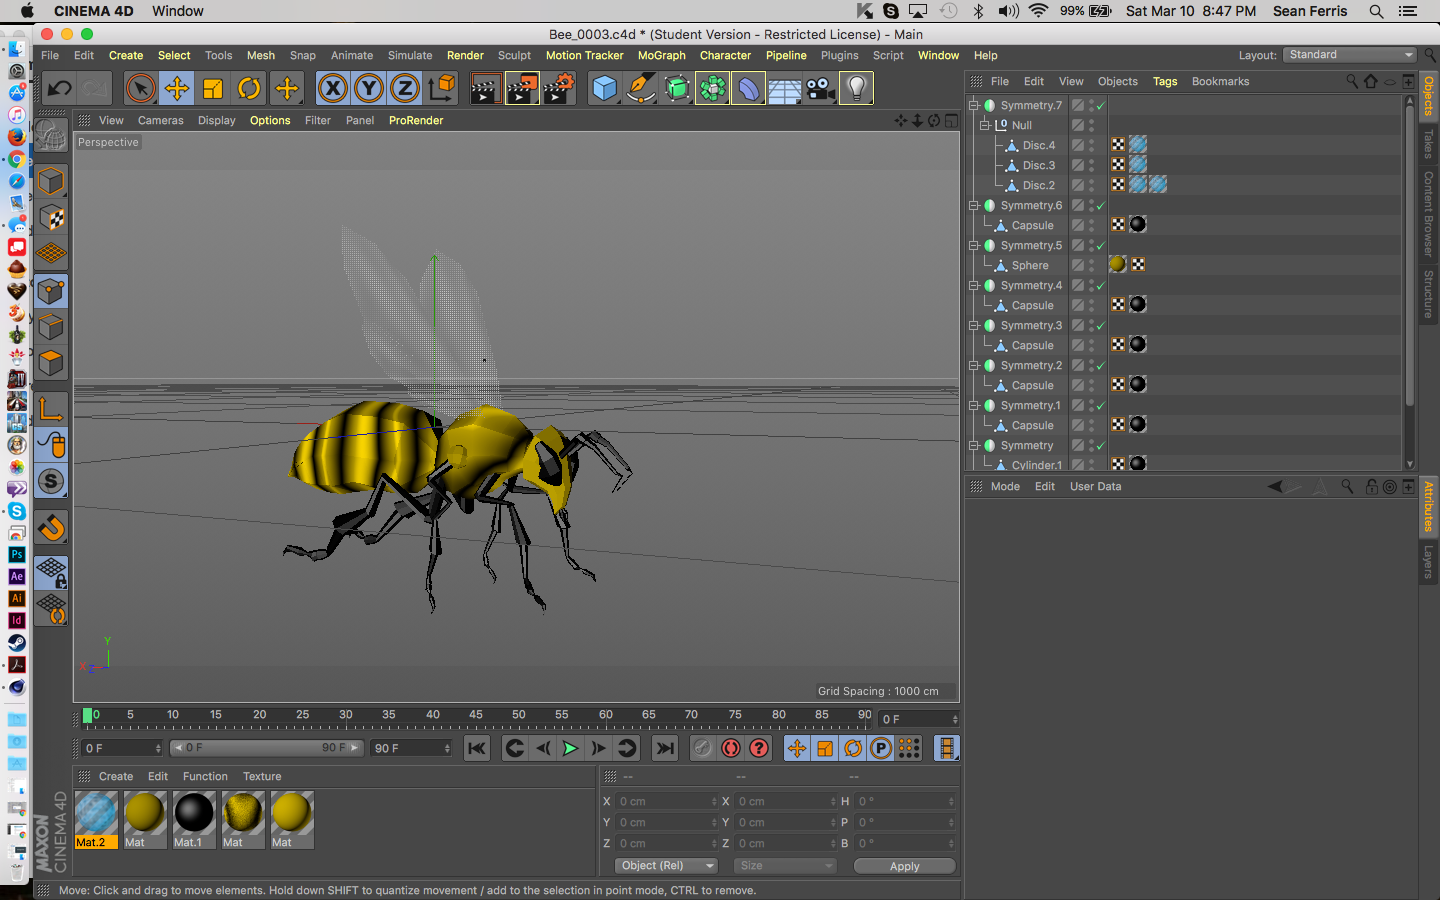Toggle Y-axis lock button
Screen dimensions: 1440x900
[x=369, y=88]
